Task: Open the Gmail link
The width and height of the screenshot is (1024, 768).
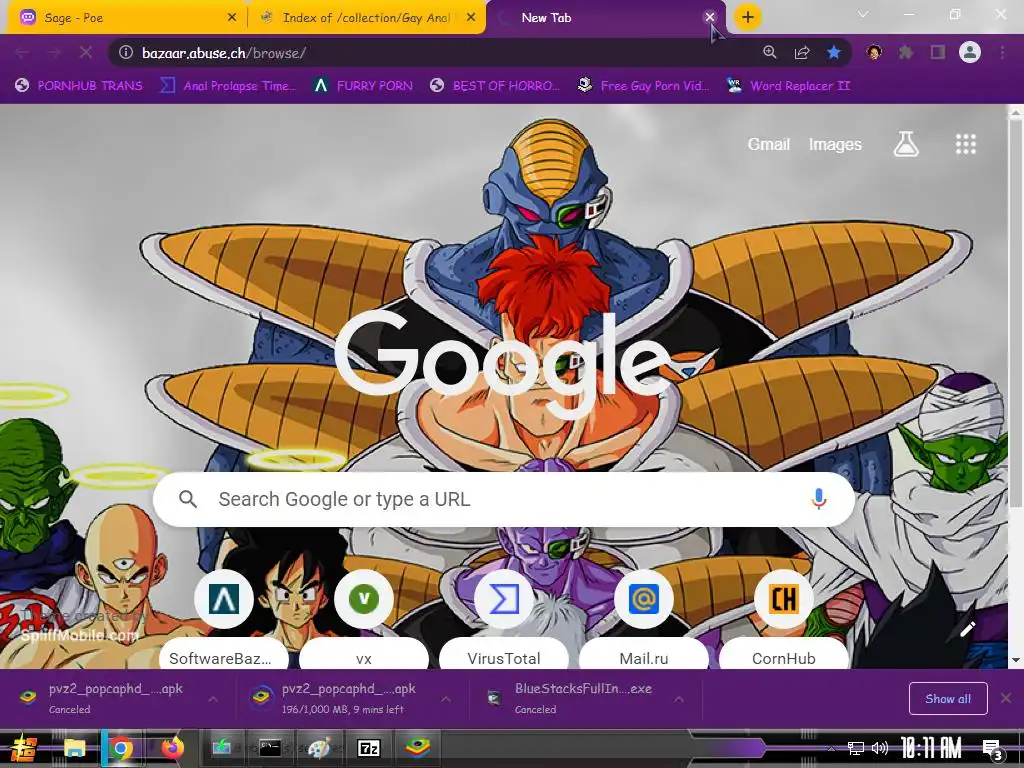Action: 769,144
